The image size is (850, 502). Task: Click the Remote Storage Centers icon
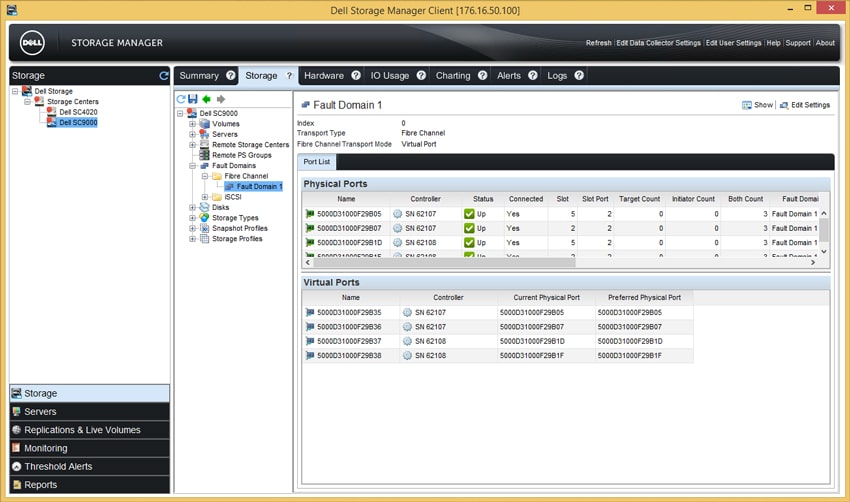click(x=204, y=145)
